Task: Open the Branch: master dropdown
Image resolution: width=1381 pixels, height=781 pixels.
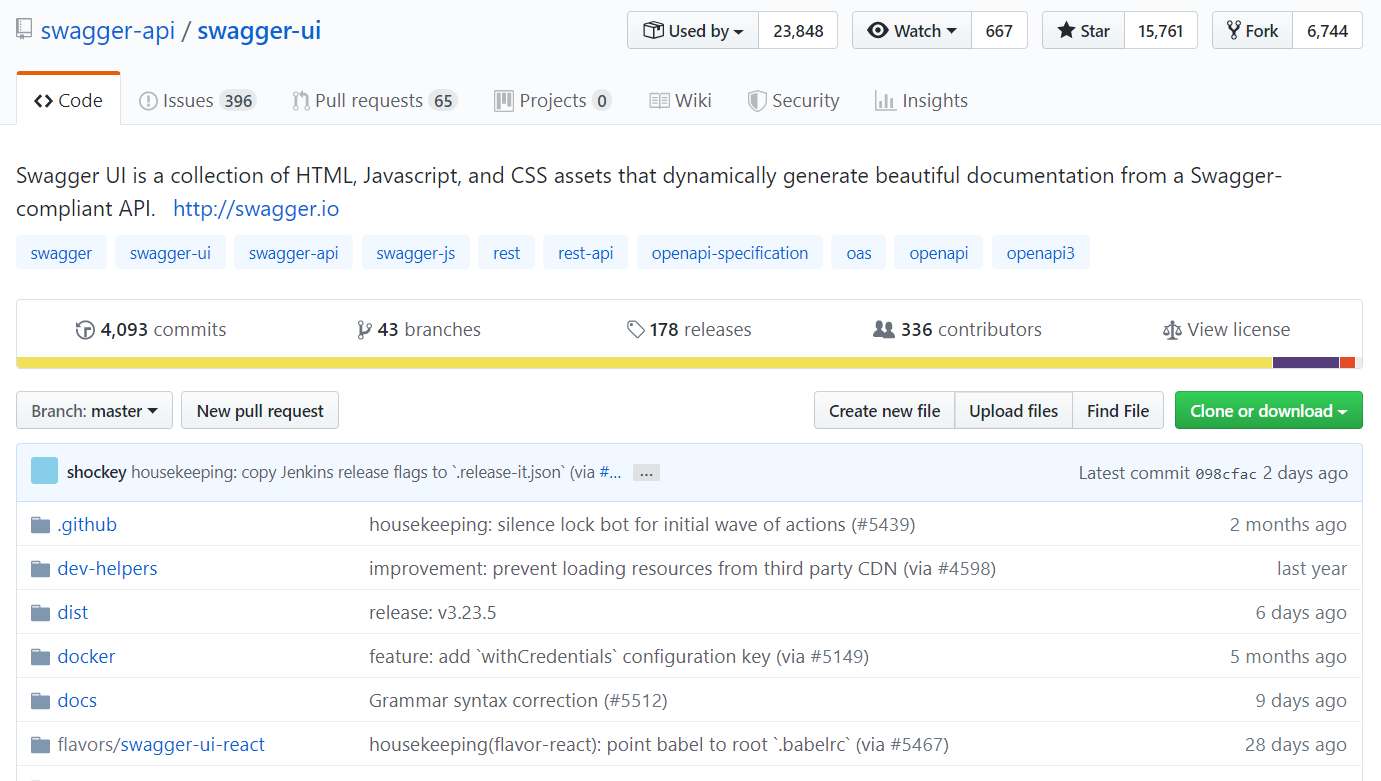Action: (94, 411)
